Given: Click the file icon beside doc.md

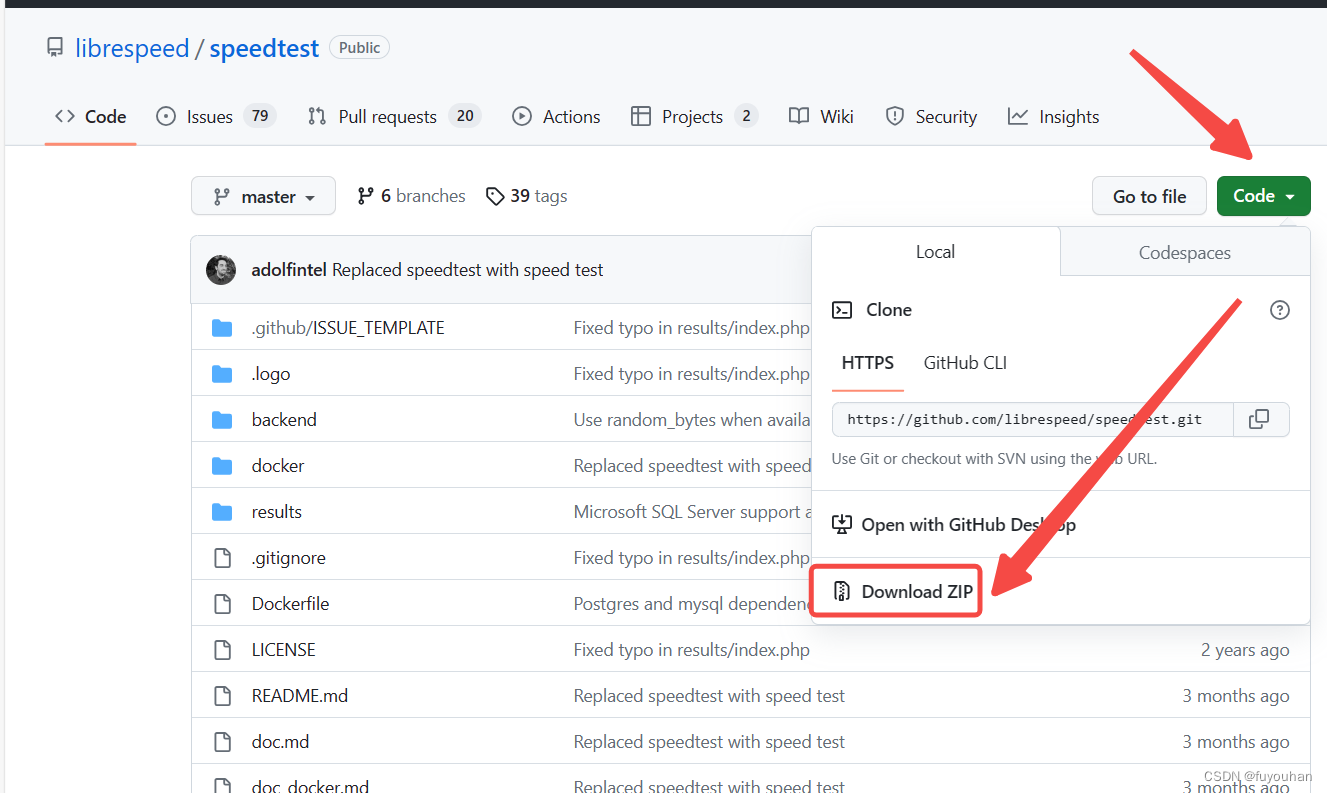Looking at the screenshot, I should point(223,742).
